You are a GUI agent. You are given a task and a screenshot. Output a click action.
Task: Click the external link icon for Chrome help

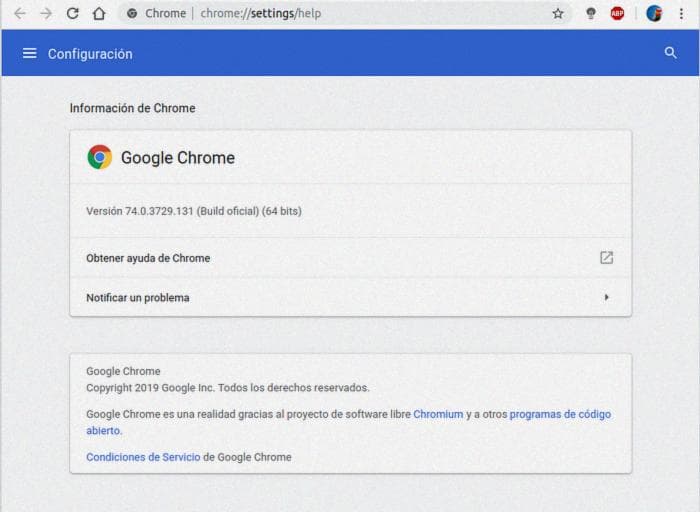pyautogui.click(x=606, y=258)
